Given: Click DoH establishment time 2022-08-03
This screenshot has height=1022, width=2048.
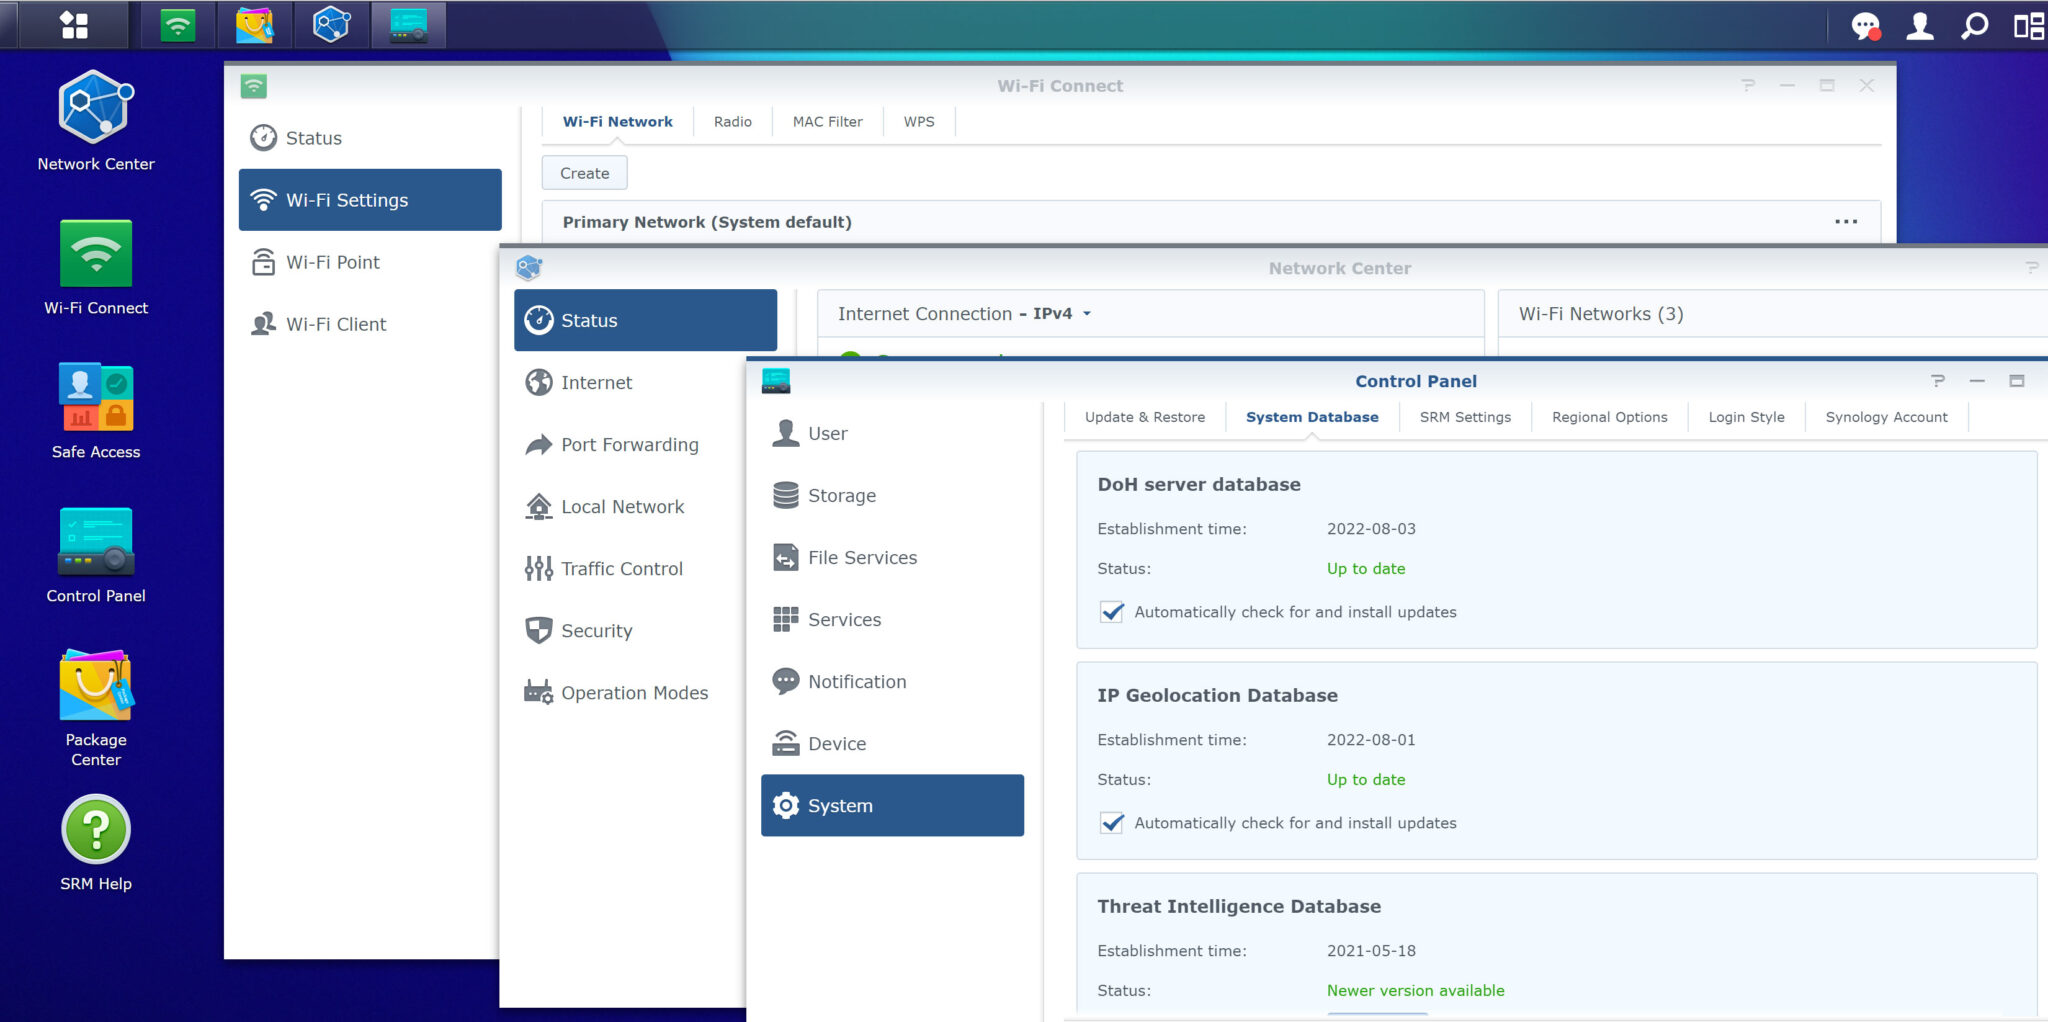Looking at the screenshot, I should click(x=1371, y=529).
